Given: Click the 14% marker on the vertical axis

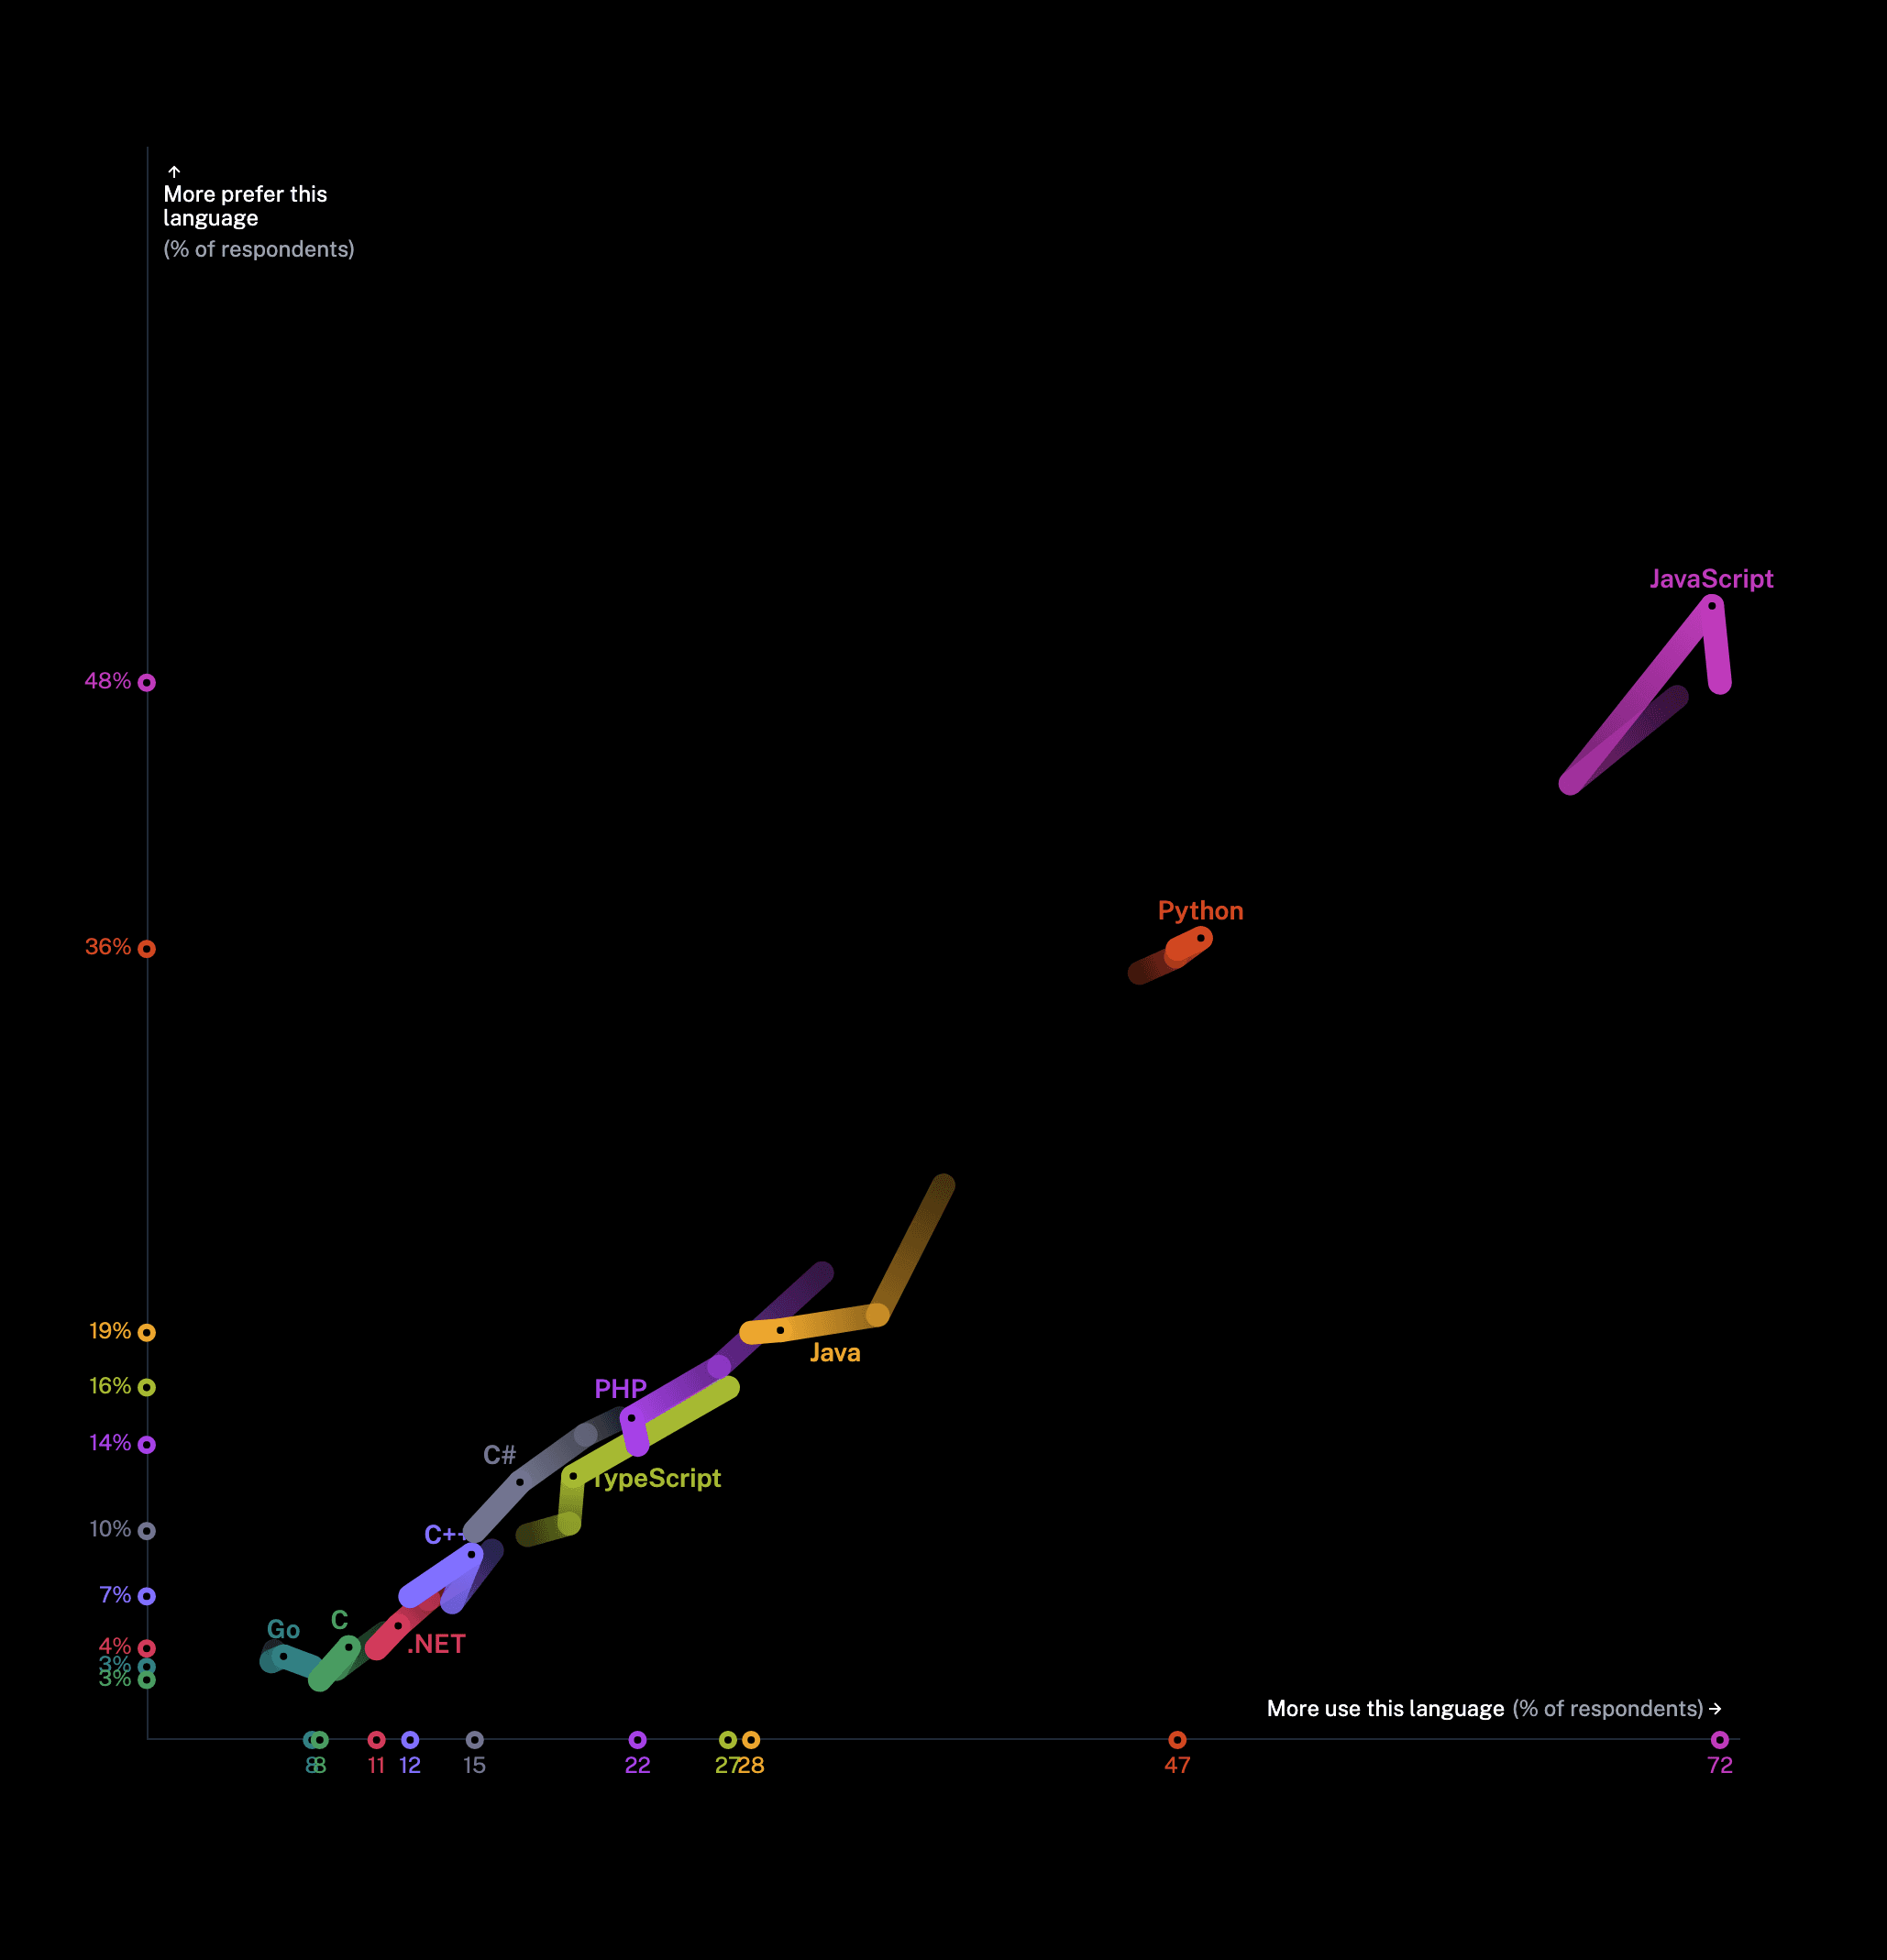Looking at the screenshot, I should point(147,1444).
